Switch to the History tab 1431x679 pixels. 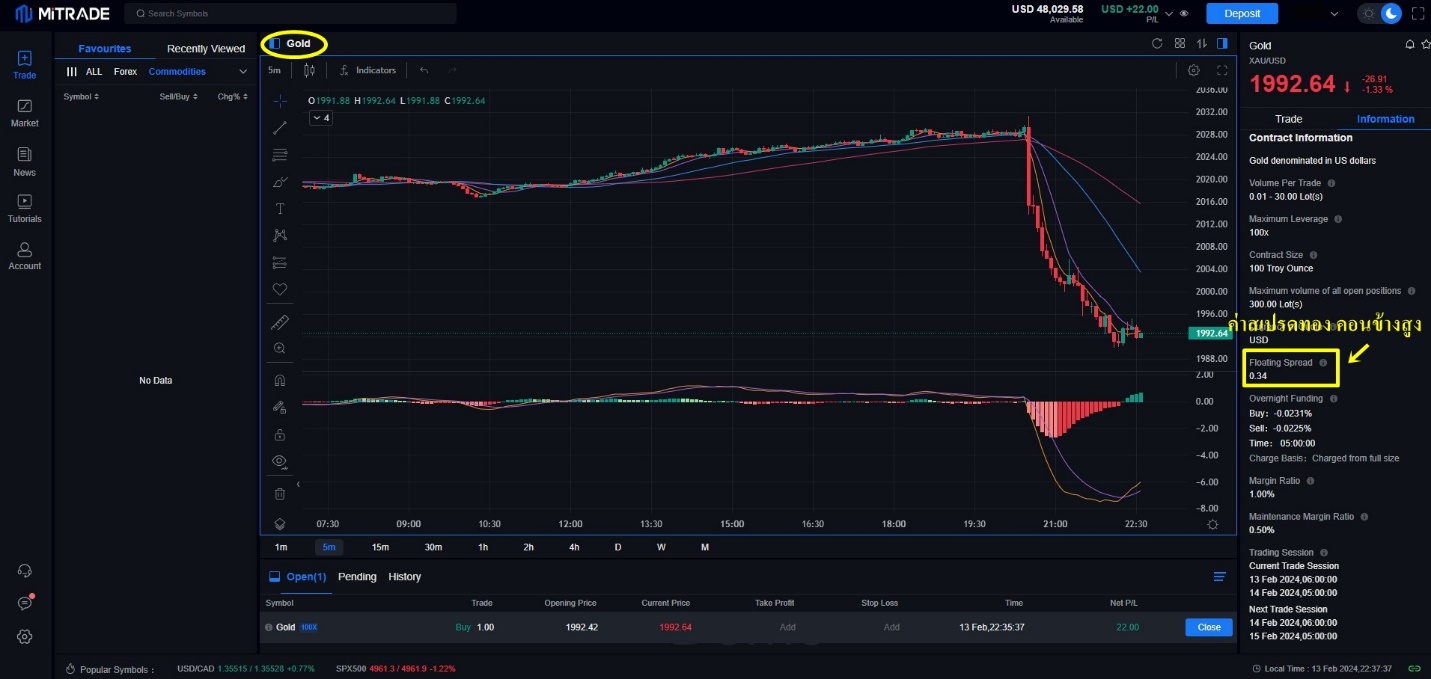[405, 577]
